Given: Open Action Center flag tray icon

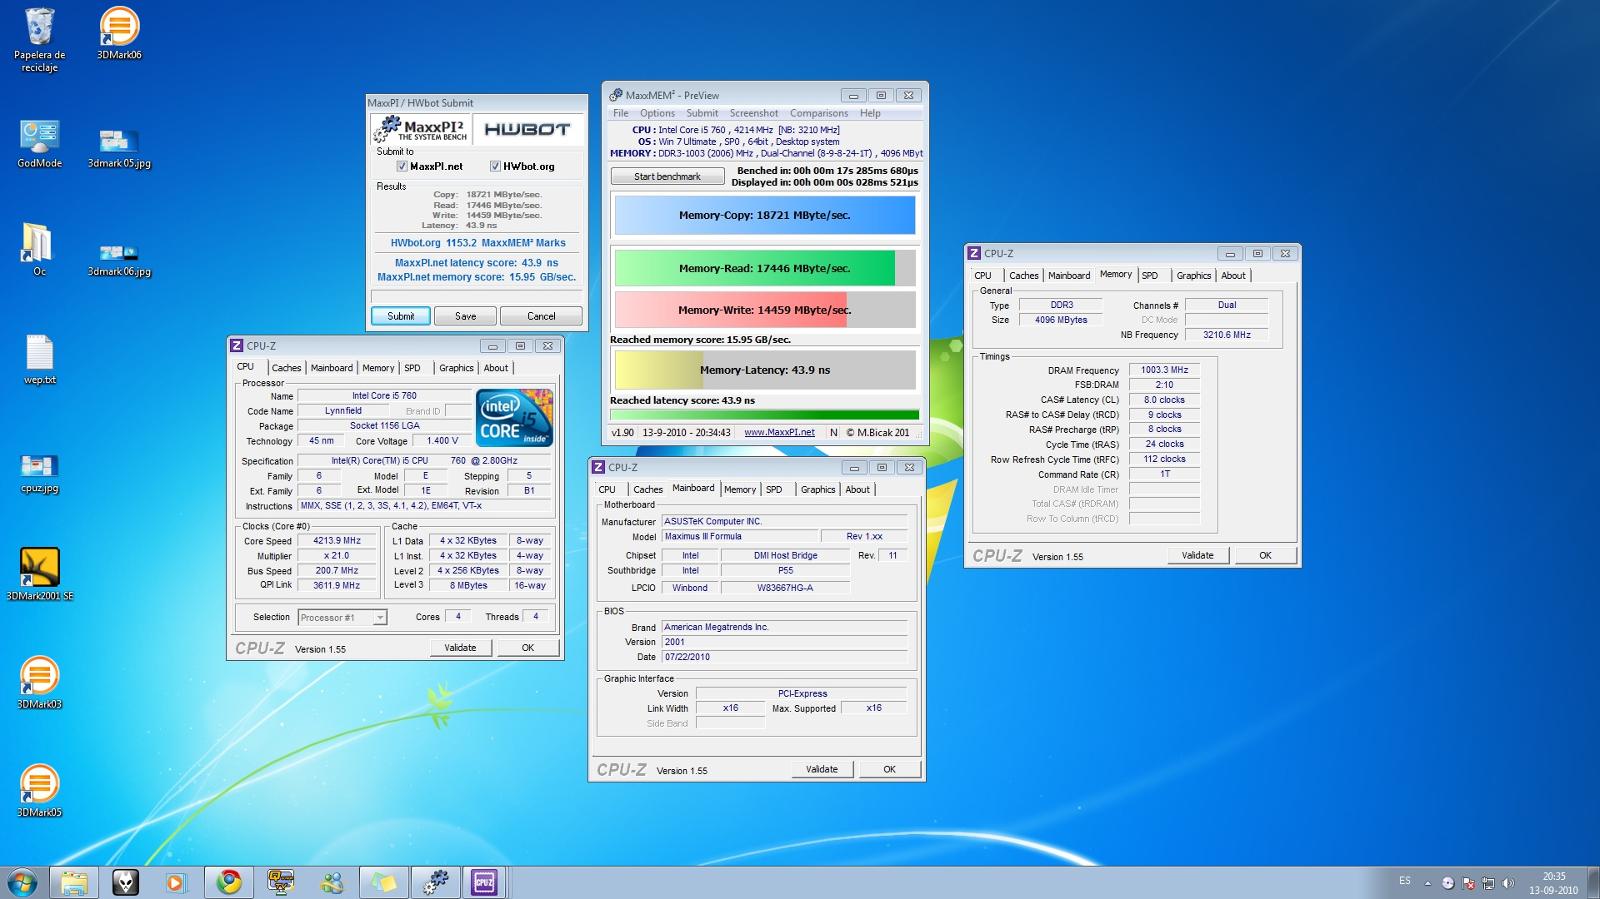Looking at the screenshot, I should [x=1468, y=883].
